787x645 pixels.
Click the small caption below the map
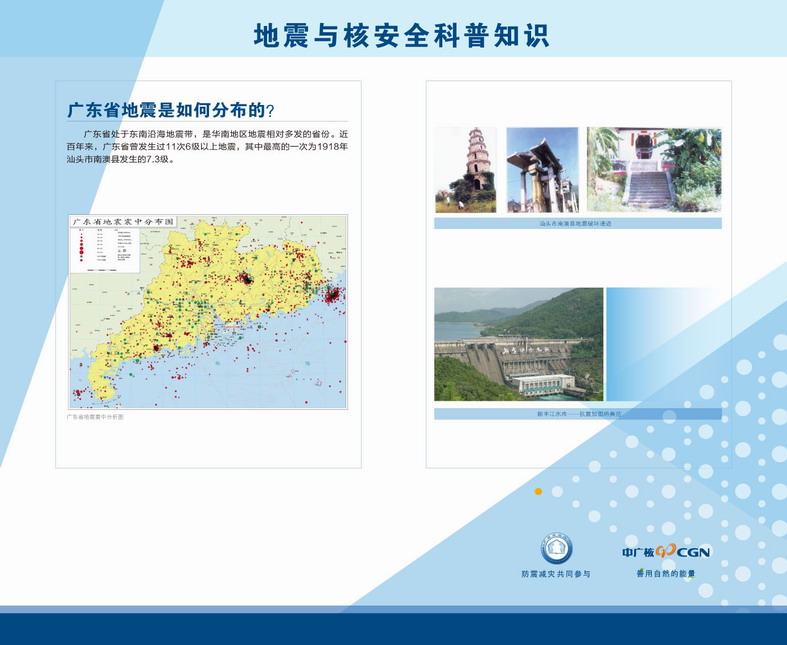(95, 417)
